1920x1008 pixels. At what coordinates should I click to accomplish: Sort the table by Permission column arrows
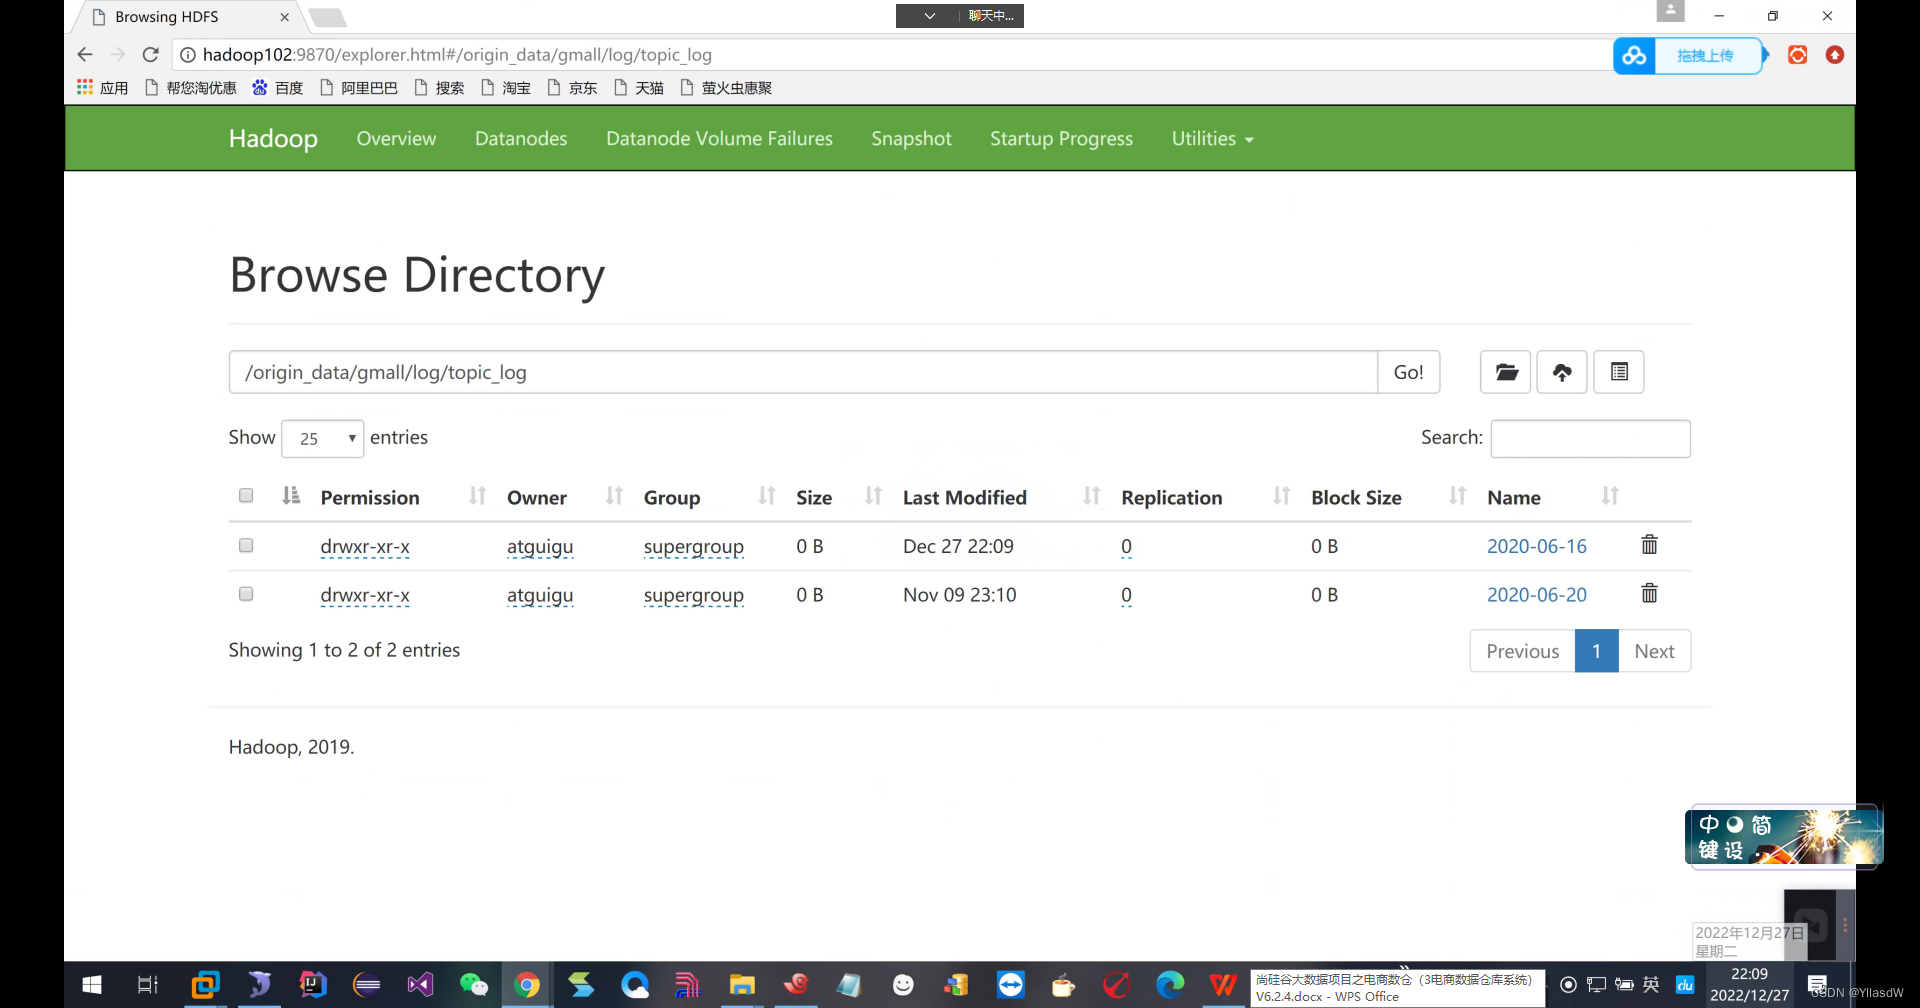click(478, 496)
